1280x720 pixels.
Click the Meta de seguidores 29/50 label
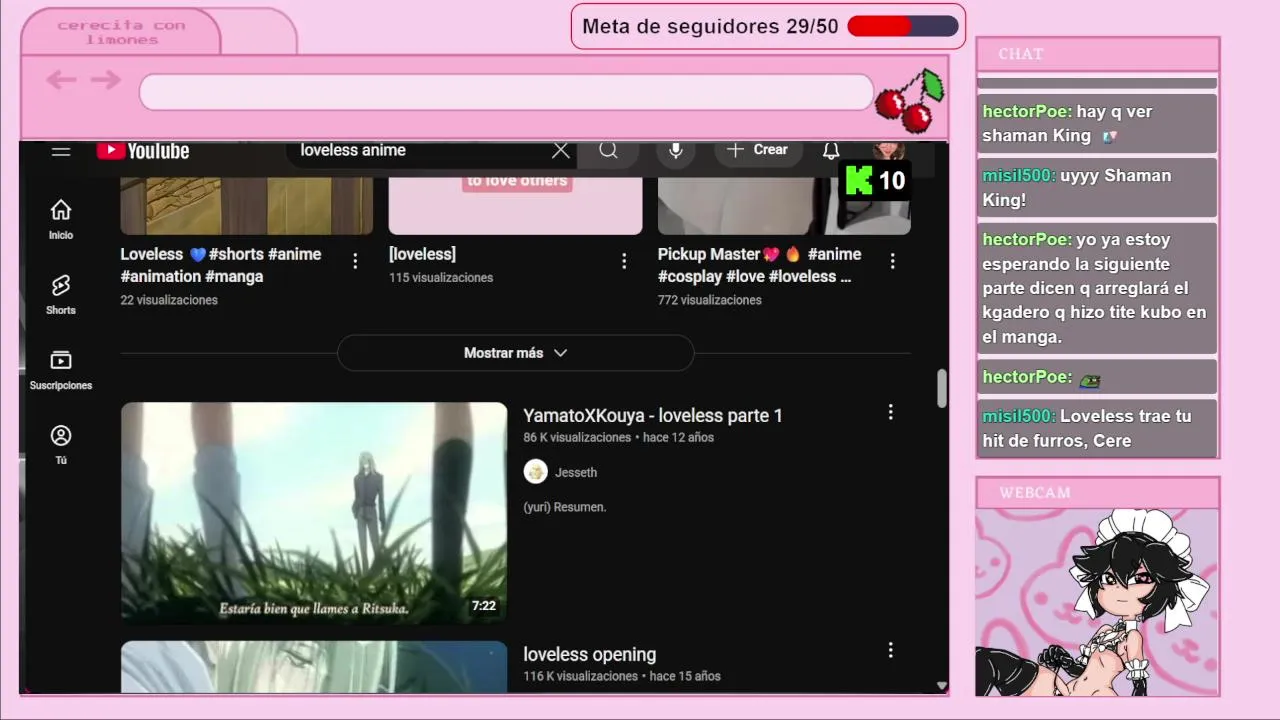(710, 27)
